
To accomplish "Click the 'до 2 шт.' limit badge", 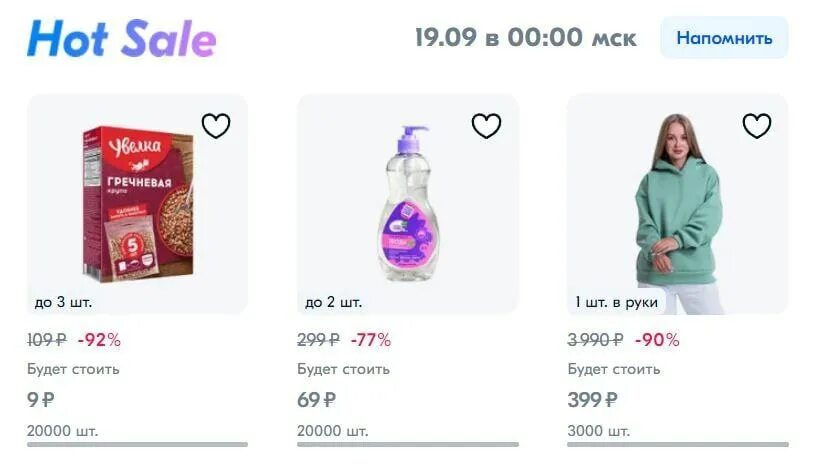I will (333, 301).
